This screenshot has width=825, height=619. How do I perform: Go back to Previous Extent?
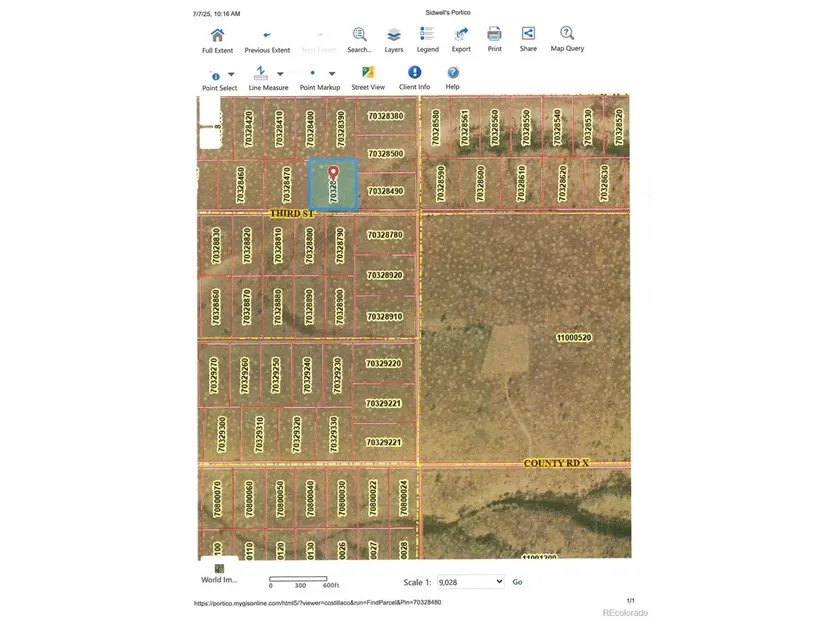(267, 36)
